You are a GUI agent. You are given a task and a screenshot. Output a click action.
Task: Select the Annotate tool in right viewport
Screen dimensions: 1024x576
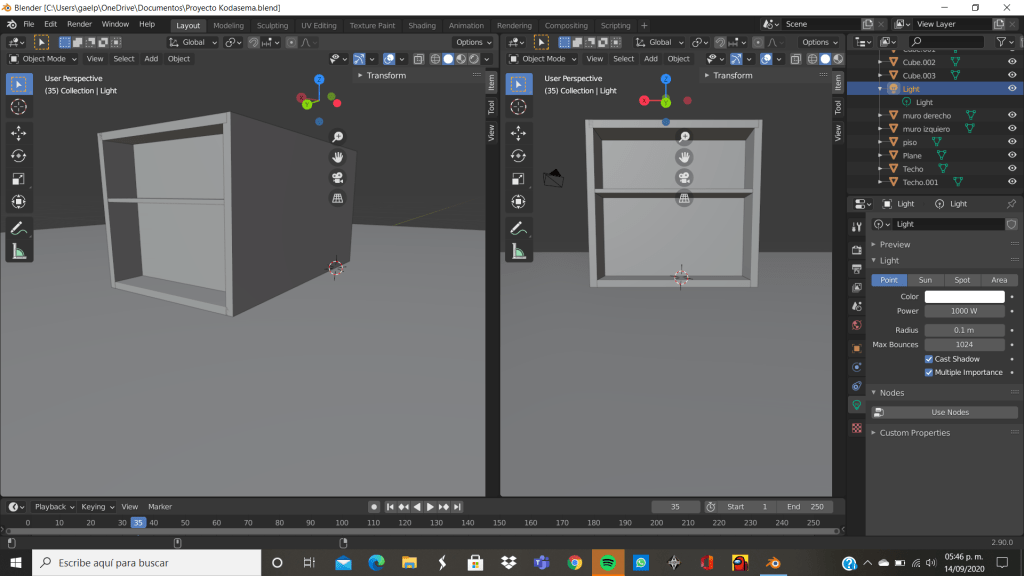pyautogui.click(x=519, y=228)
